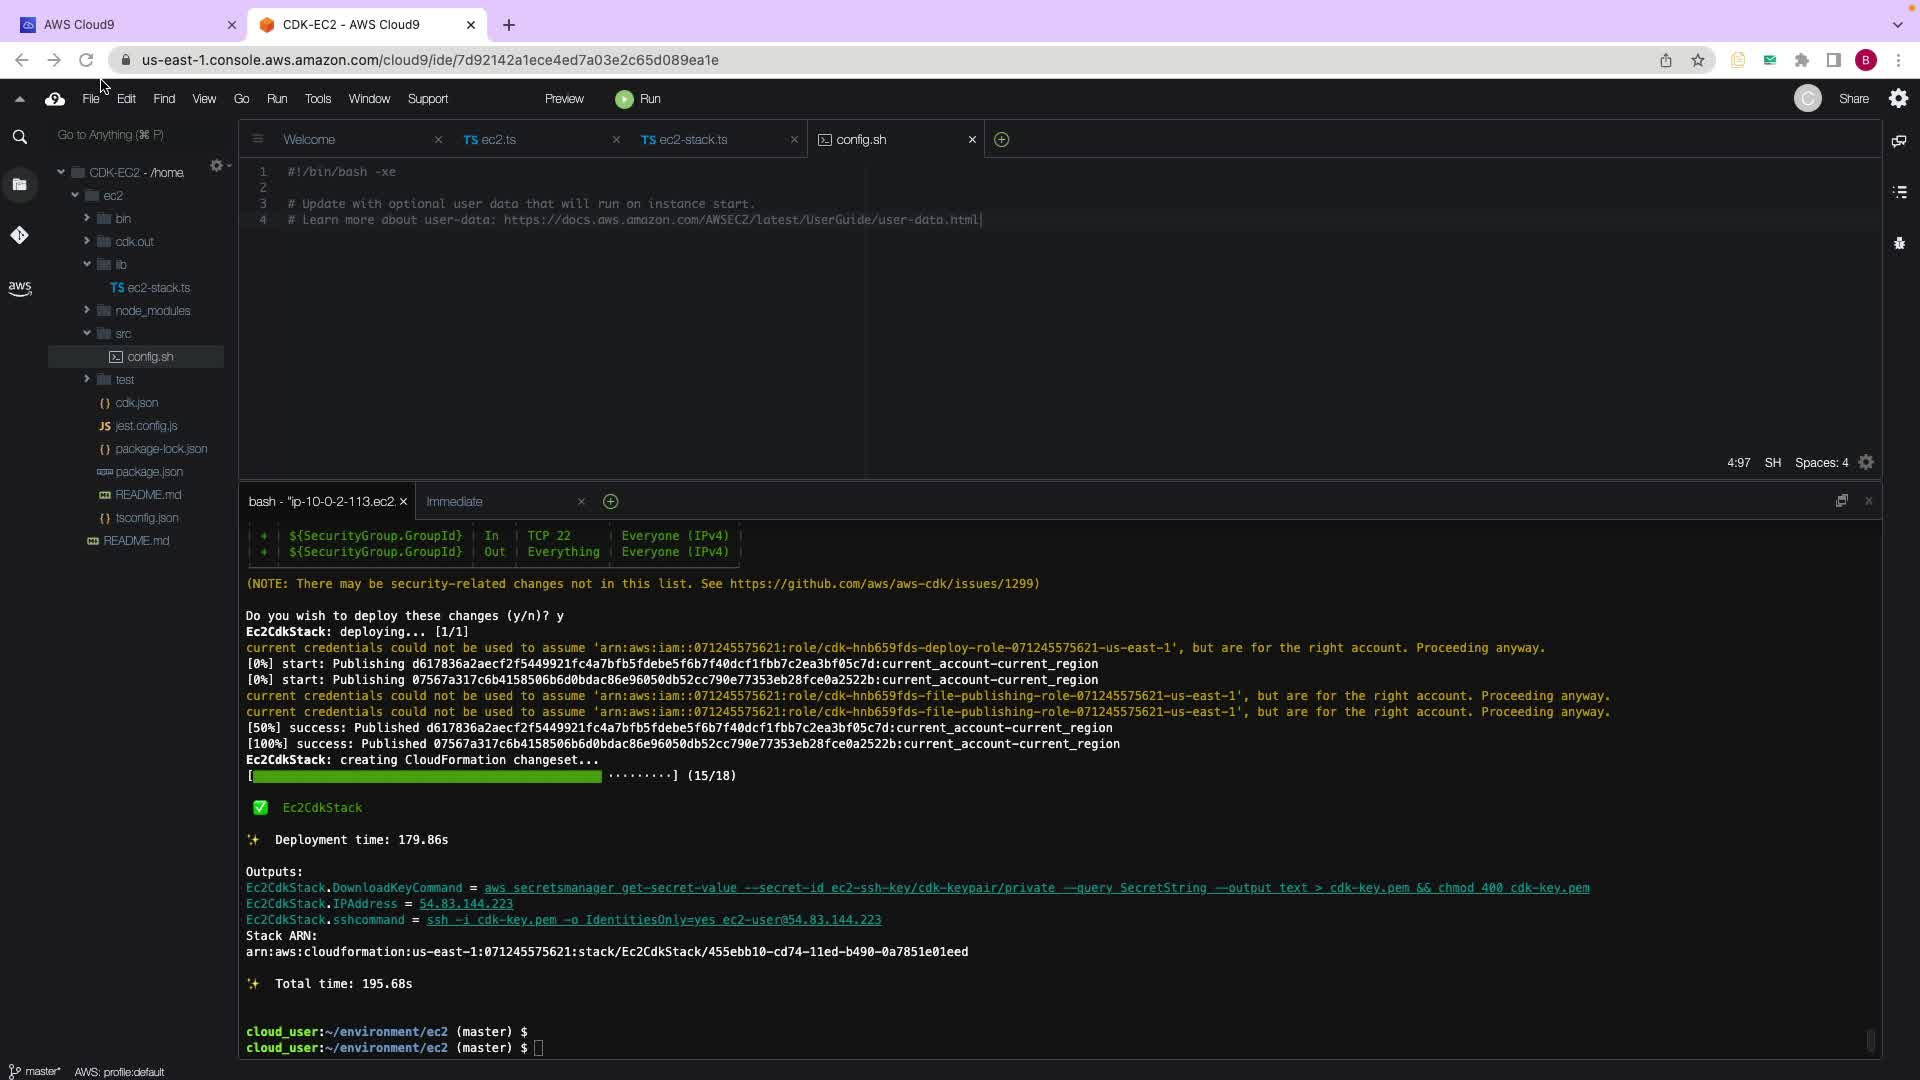This screenshot has height=1080, width=1920.
Task: Open Spaces: 4 indentation selector
Action: [1821, 463]
